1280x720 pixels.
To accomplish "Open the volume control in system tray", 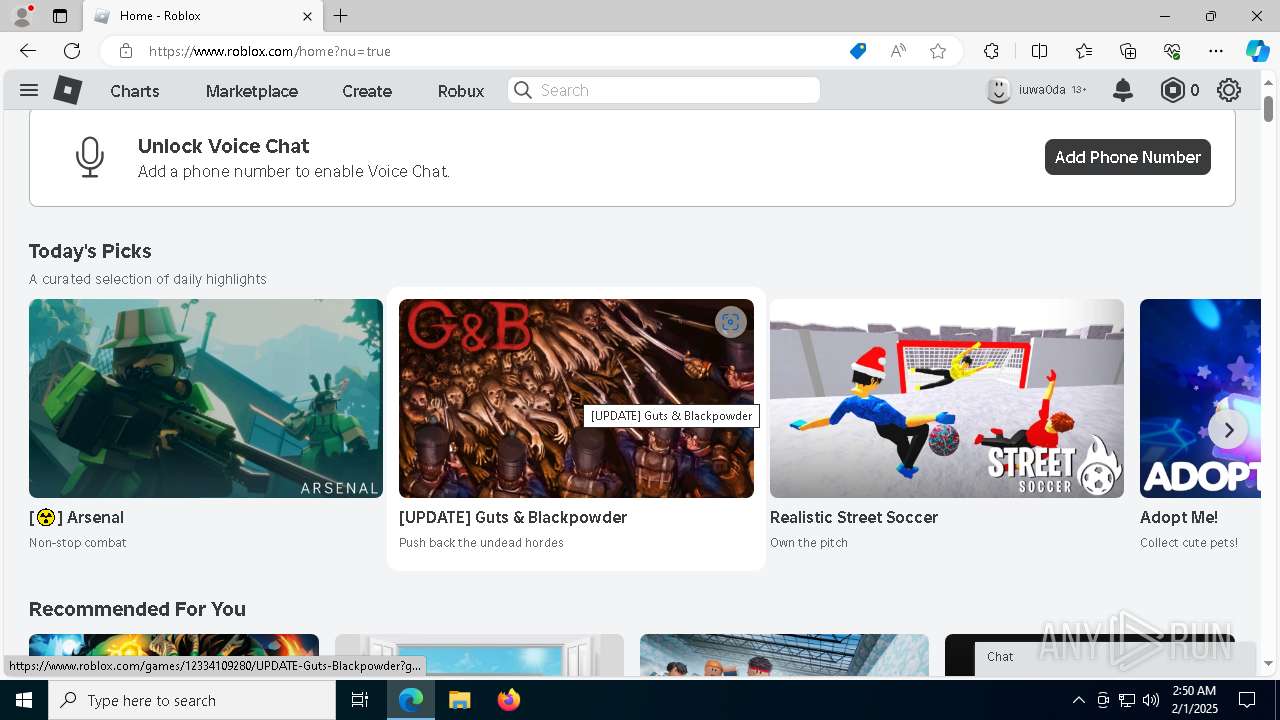I will (x=1151, y=700).
